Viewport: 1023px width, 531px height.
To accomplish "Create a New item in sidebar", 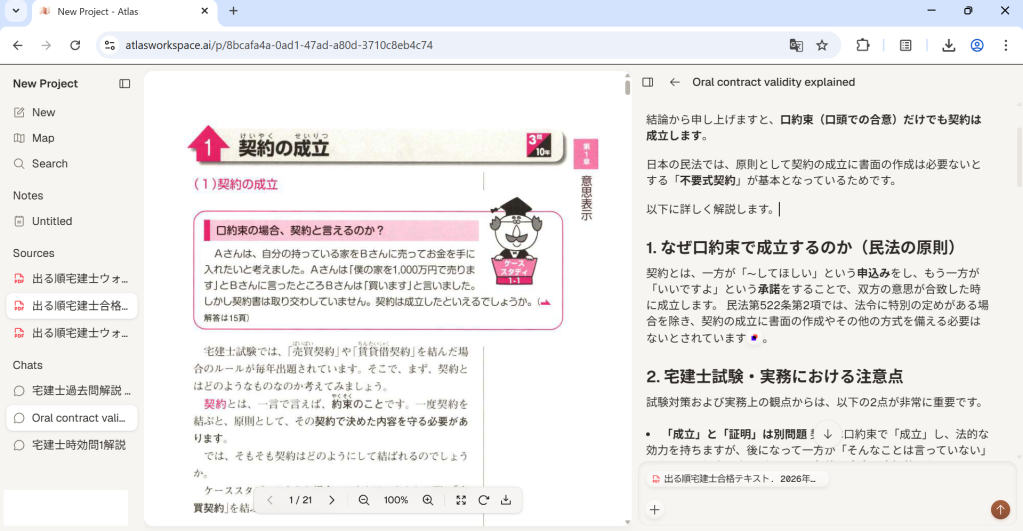I will (x=43, y=113).
